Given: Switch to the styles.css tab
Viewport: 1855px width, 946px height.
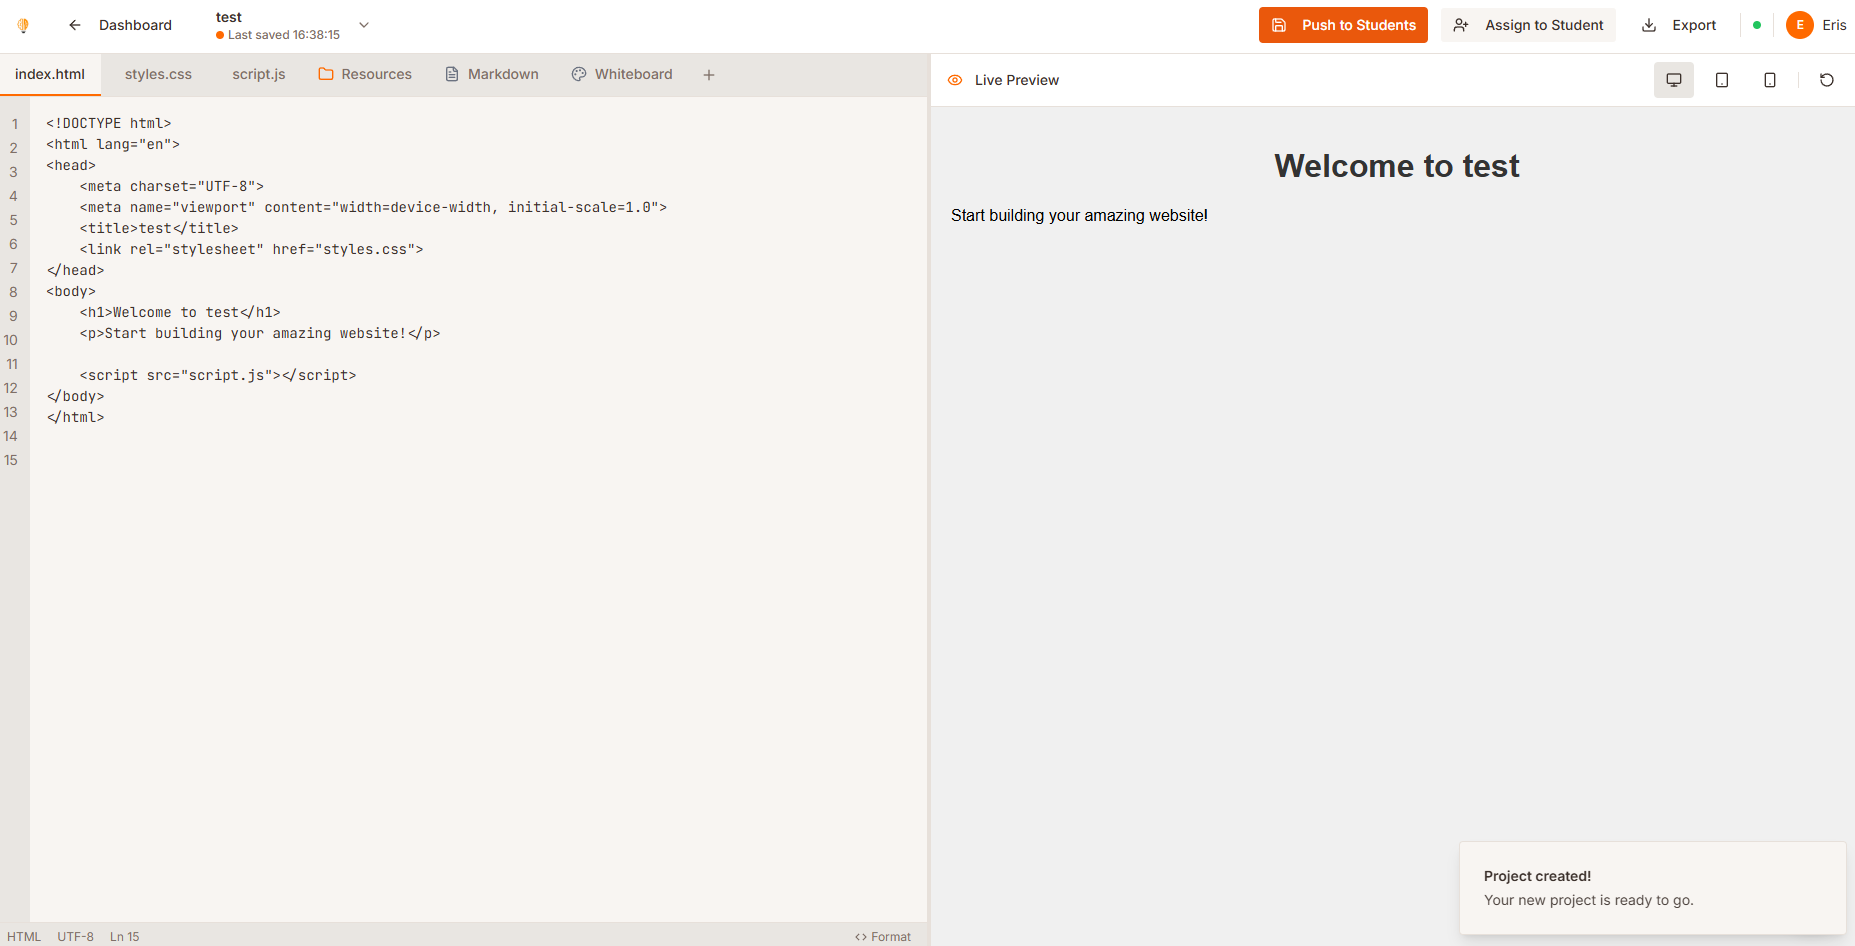Looking at the screenshot, I should coord(158,74).
